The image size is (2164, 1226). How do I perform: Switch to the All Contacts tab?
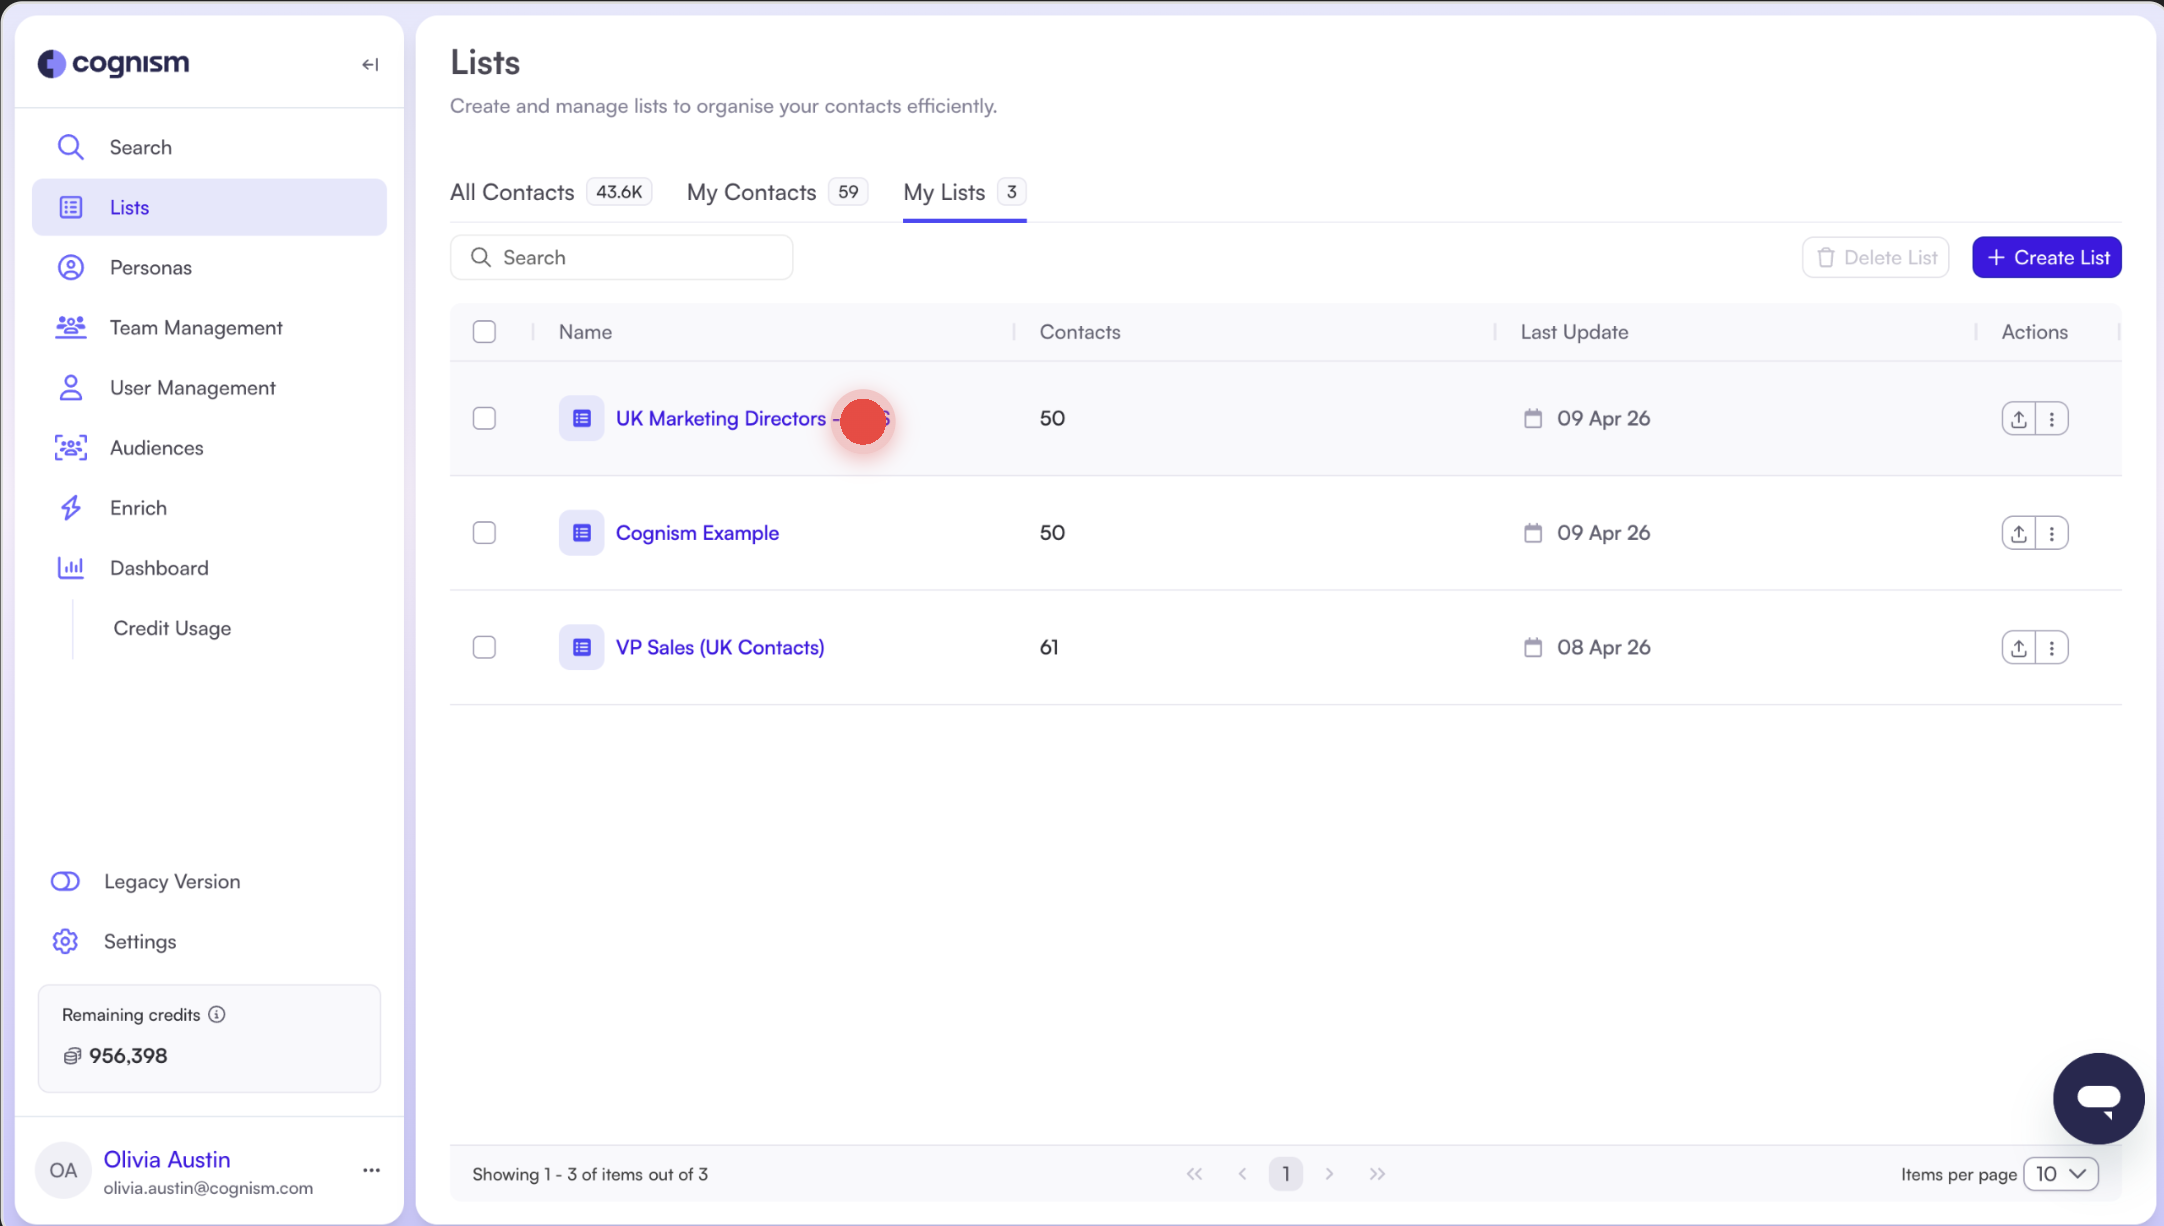(512, 192)
